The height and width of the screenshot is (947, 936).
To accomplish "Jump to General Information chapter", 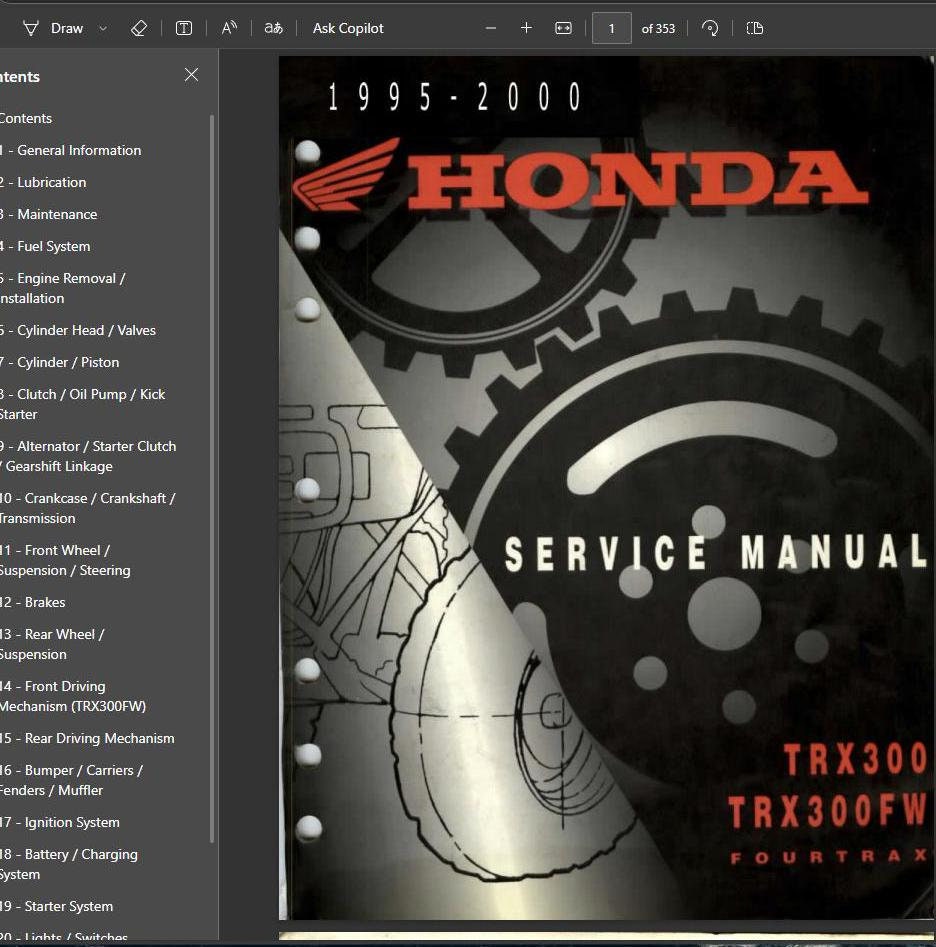I will 71,150.
